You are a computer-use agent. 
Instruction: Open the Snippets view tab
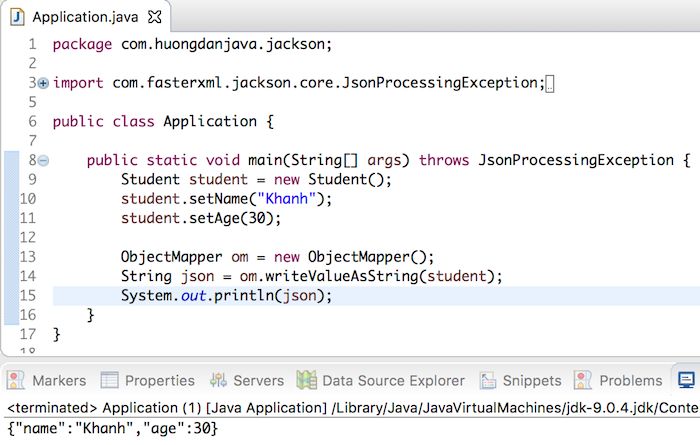click(x=521, y=380)
